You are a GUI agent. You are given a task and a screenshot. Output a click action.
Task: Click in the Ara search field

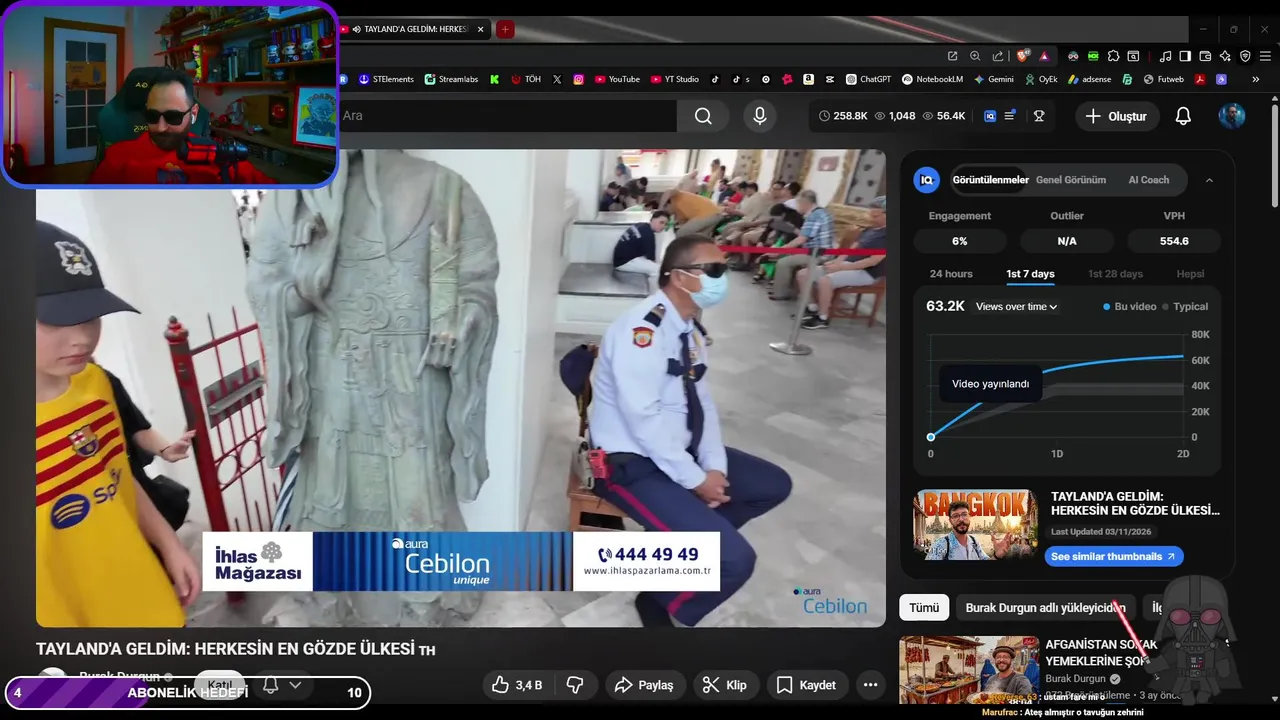(x=506, y=116)
